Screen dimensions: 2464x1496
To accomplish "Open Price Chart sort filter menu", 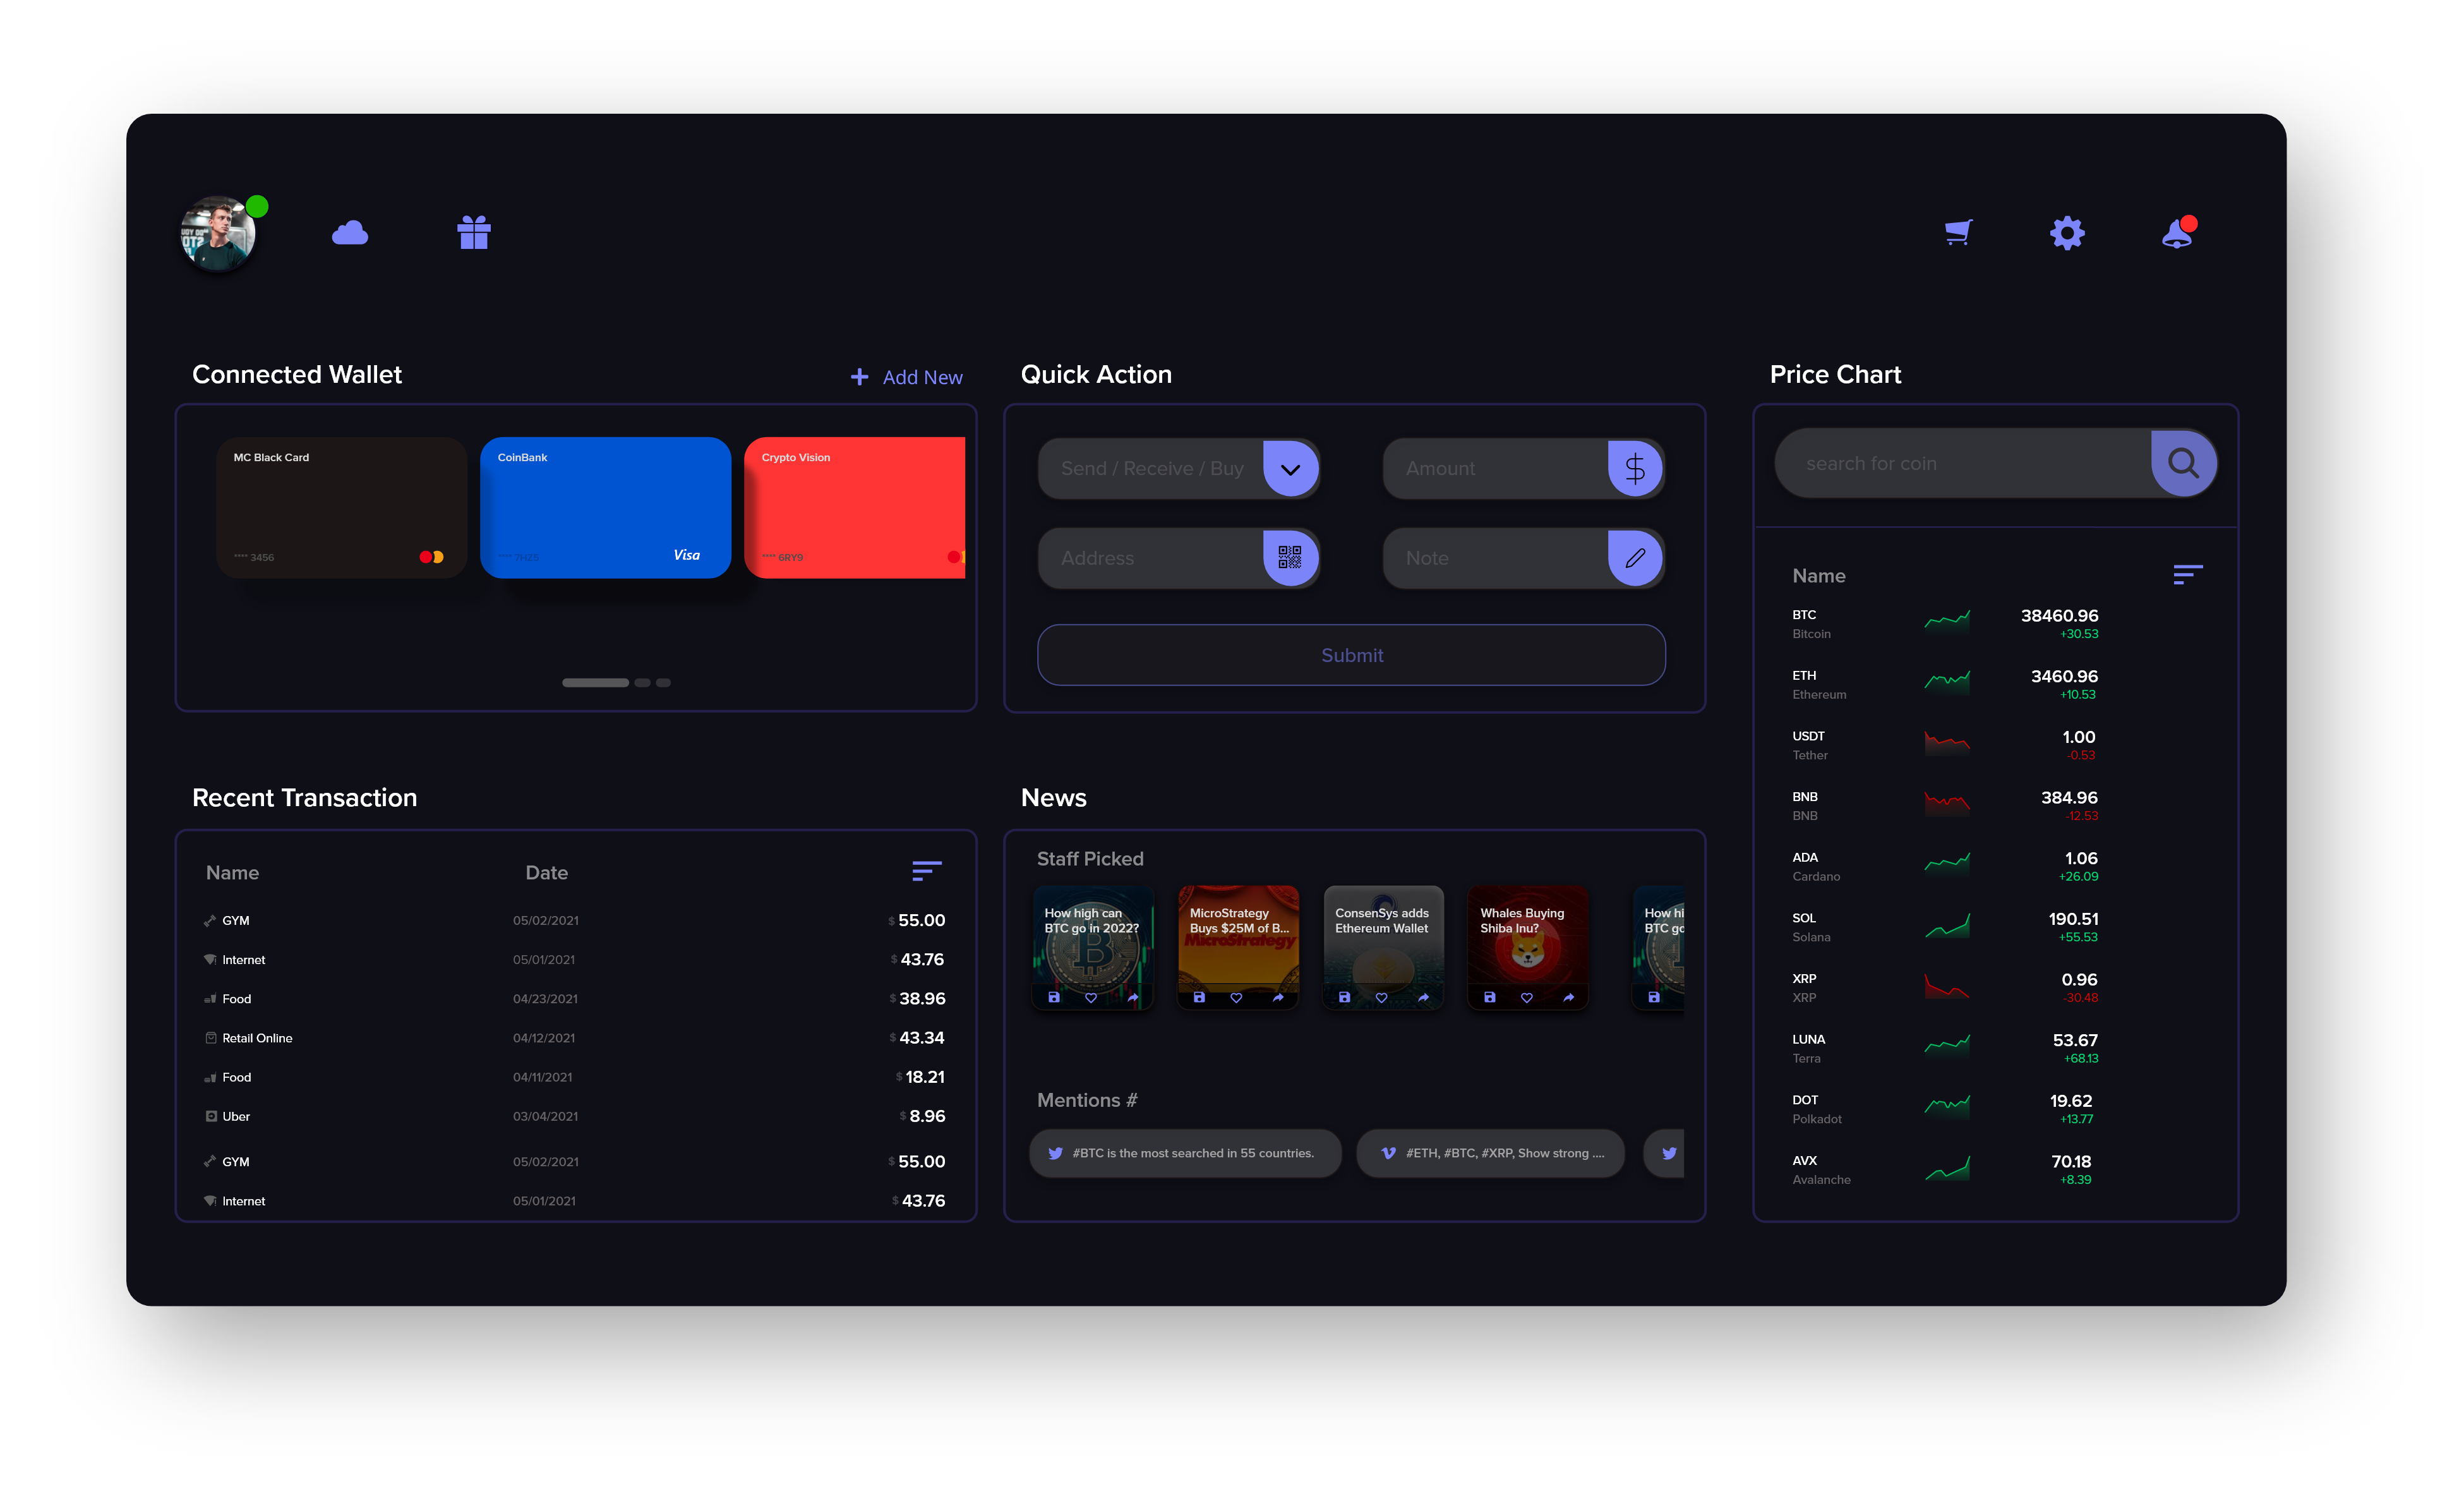I will 2187,574.
